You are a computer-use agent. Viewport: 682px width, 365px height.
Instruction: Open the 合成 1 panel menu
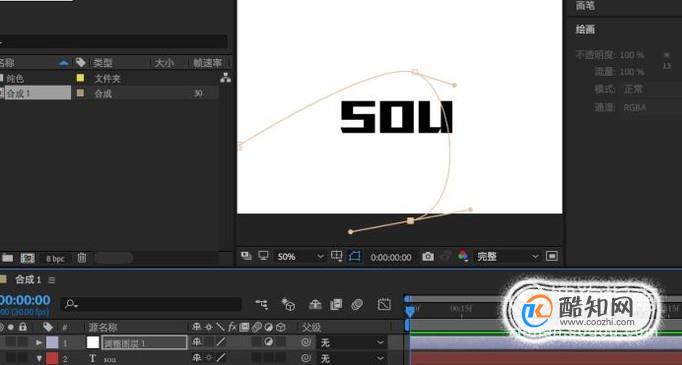[52, 280]
